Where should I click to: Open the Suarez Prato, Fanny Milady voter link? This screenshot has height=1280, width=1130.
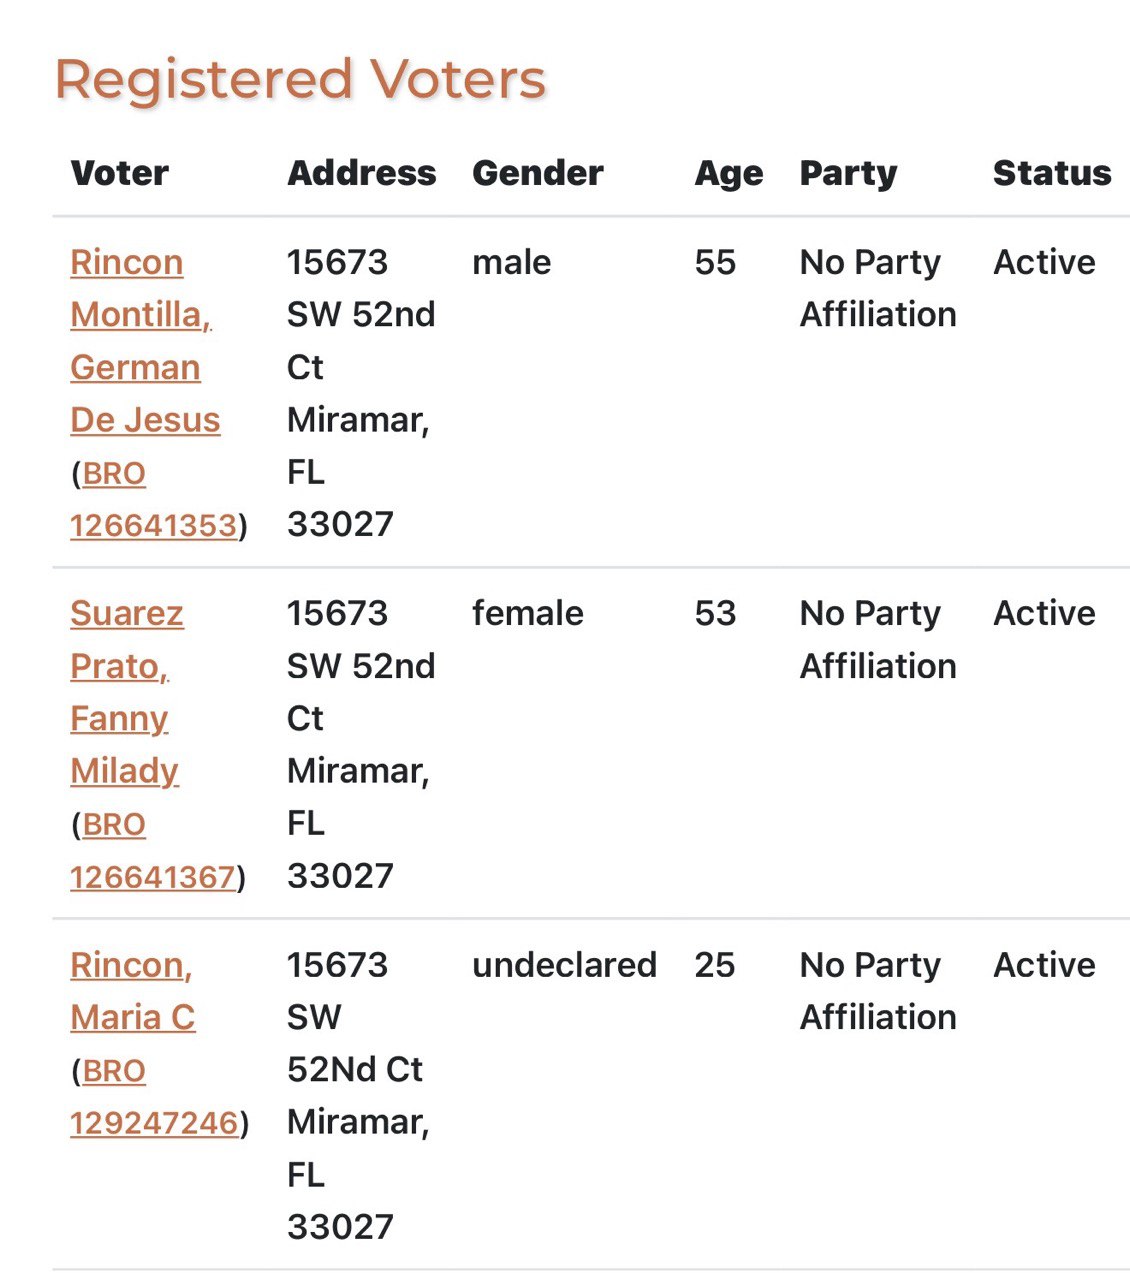coord(127,692)
